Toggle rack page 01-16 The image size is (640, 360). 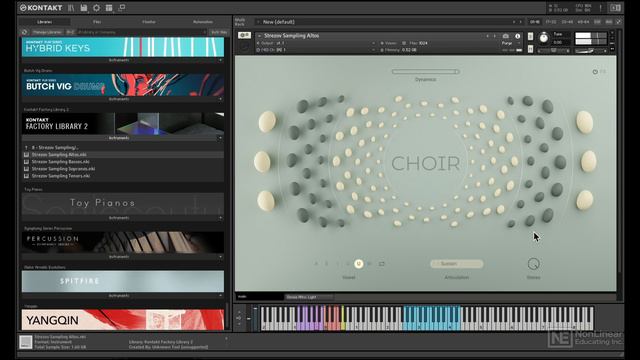534,22
